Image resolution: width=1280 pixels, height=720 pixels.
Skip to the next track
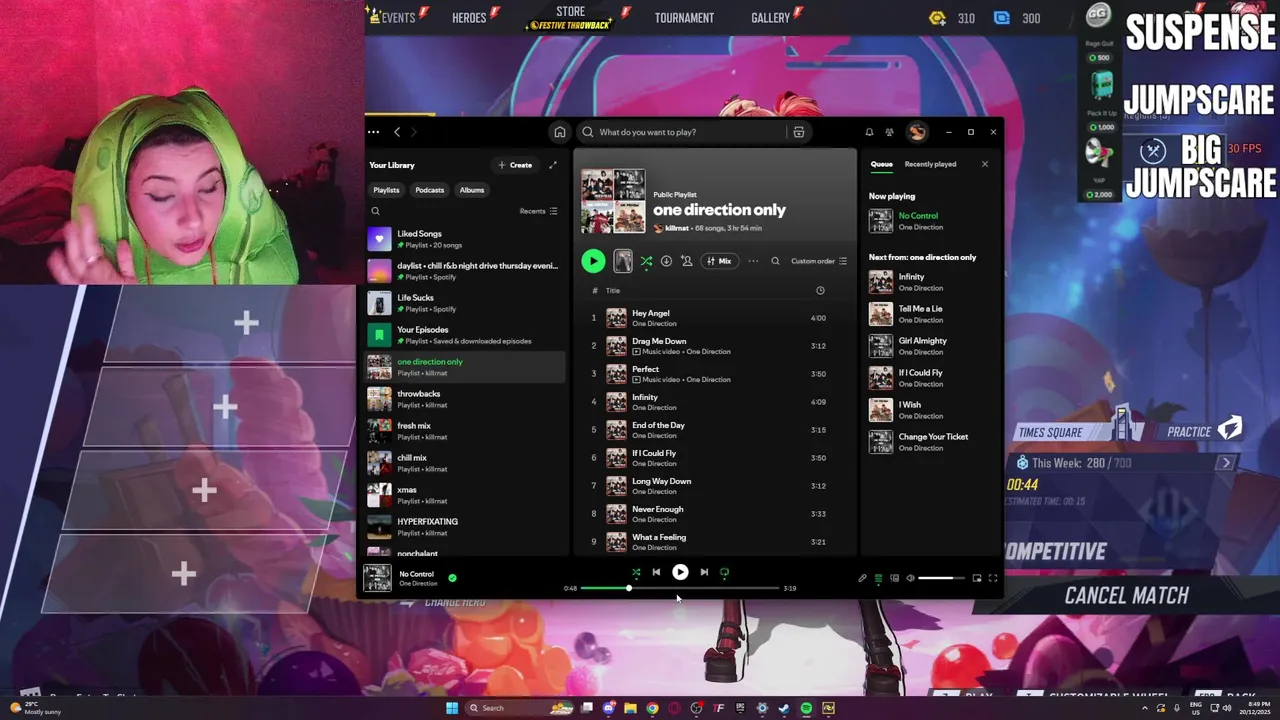point(704,572)
